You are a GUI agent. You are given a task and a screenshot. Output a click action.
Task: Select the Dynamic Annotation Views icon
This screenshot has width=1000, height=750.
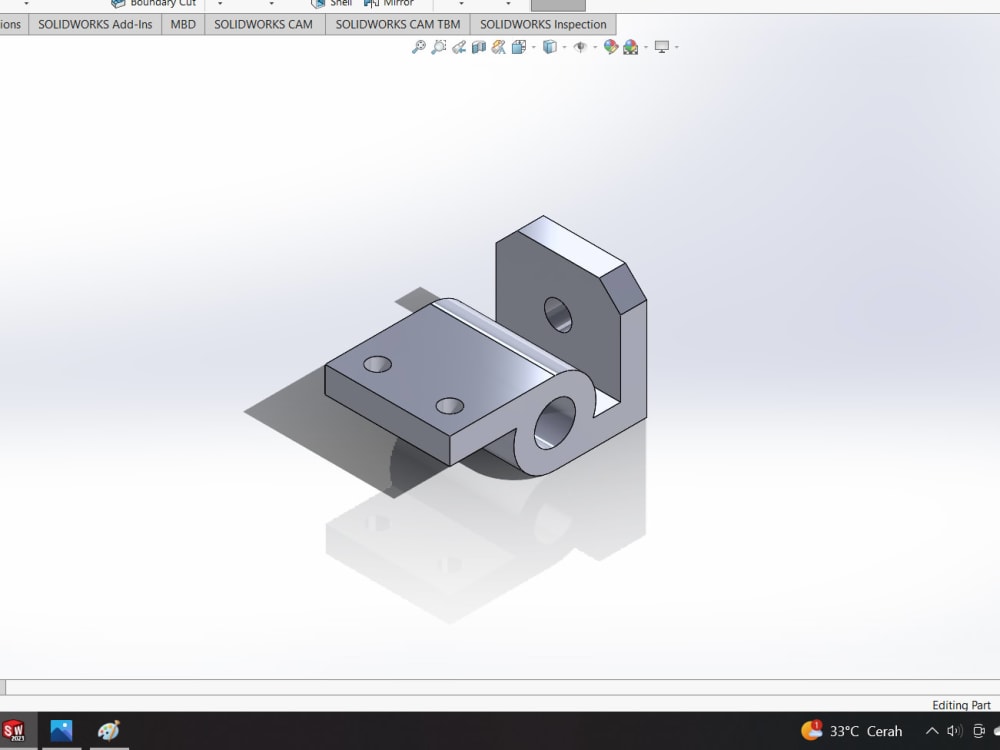(499, 47)
